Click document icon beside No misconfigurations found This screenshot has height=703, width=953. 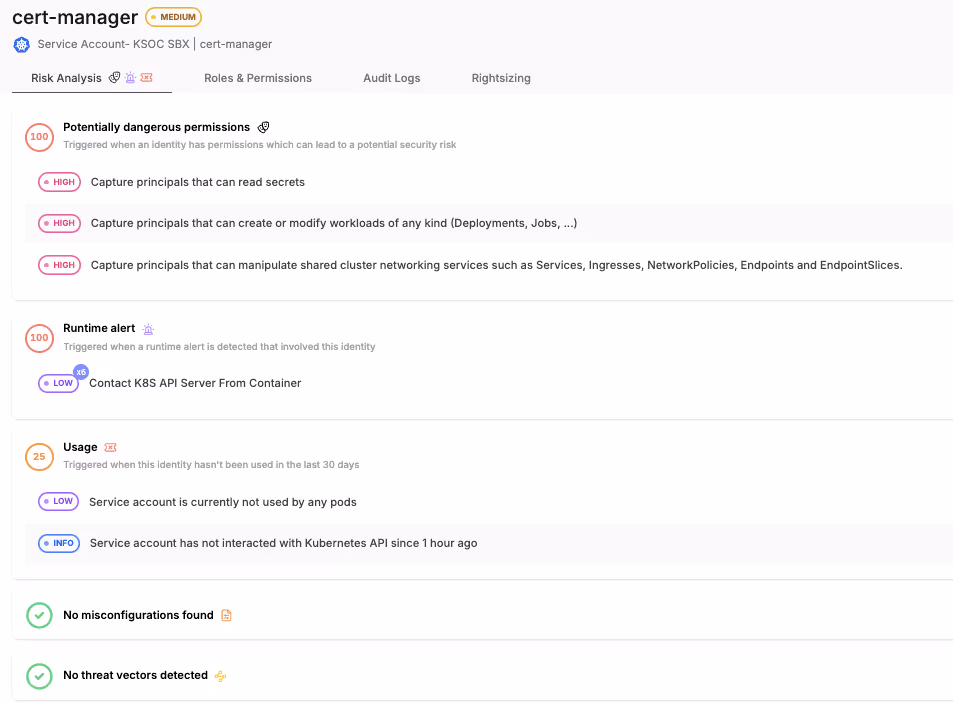[226, 616]
